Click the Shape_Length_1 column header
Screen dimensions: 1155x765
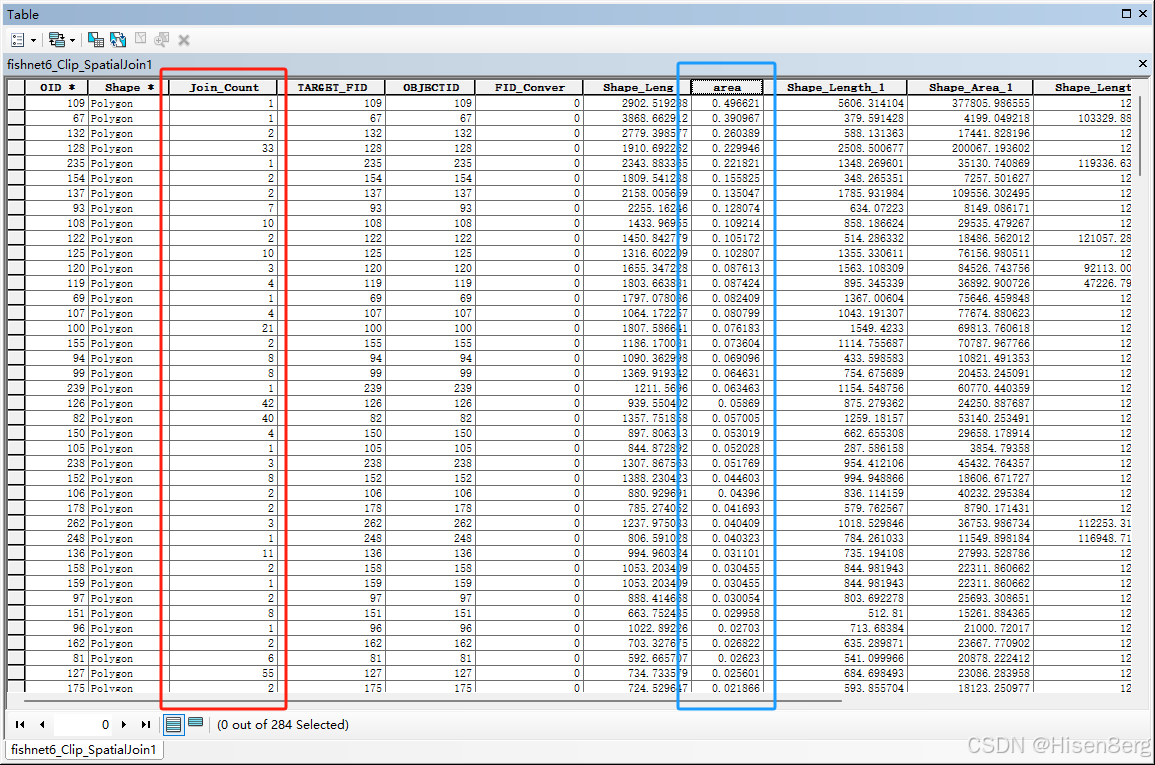pos(835,87)
